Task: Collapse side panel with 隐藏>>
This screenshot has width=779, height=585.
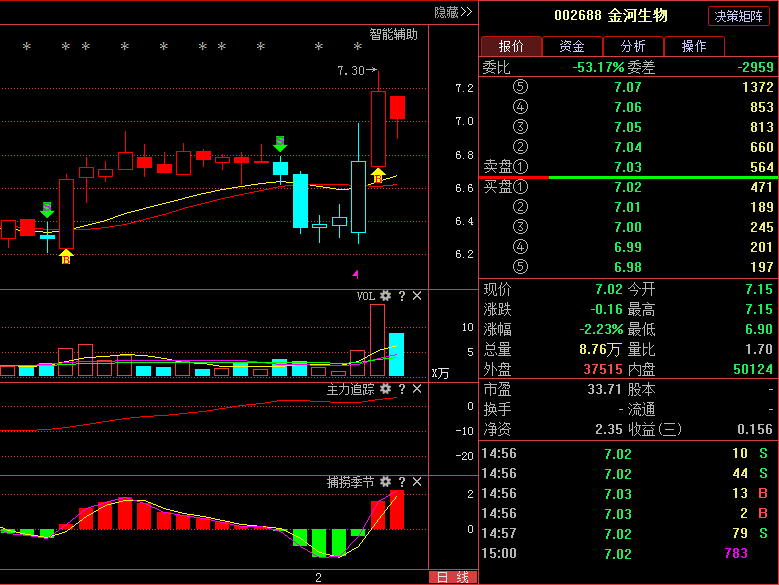Action: pos(452,12)
